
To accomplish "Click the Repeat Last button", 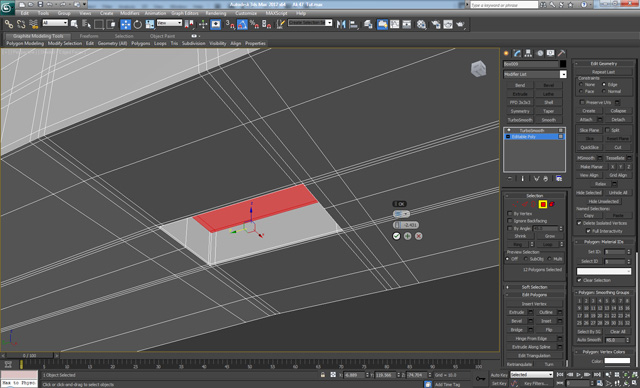I will click(603, 72).
